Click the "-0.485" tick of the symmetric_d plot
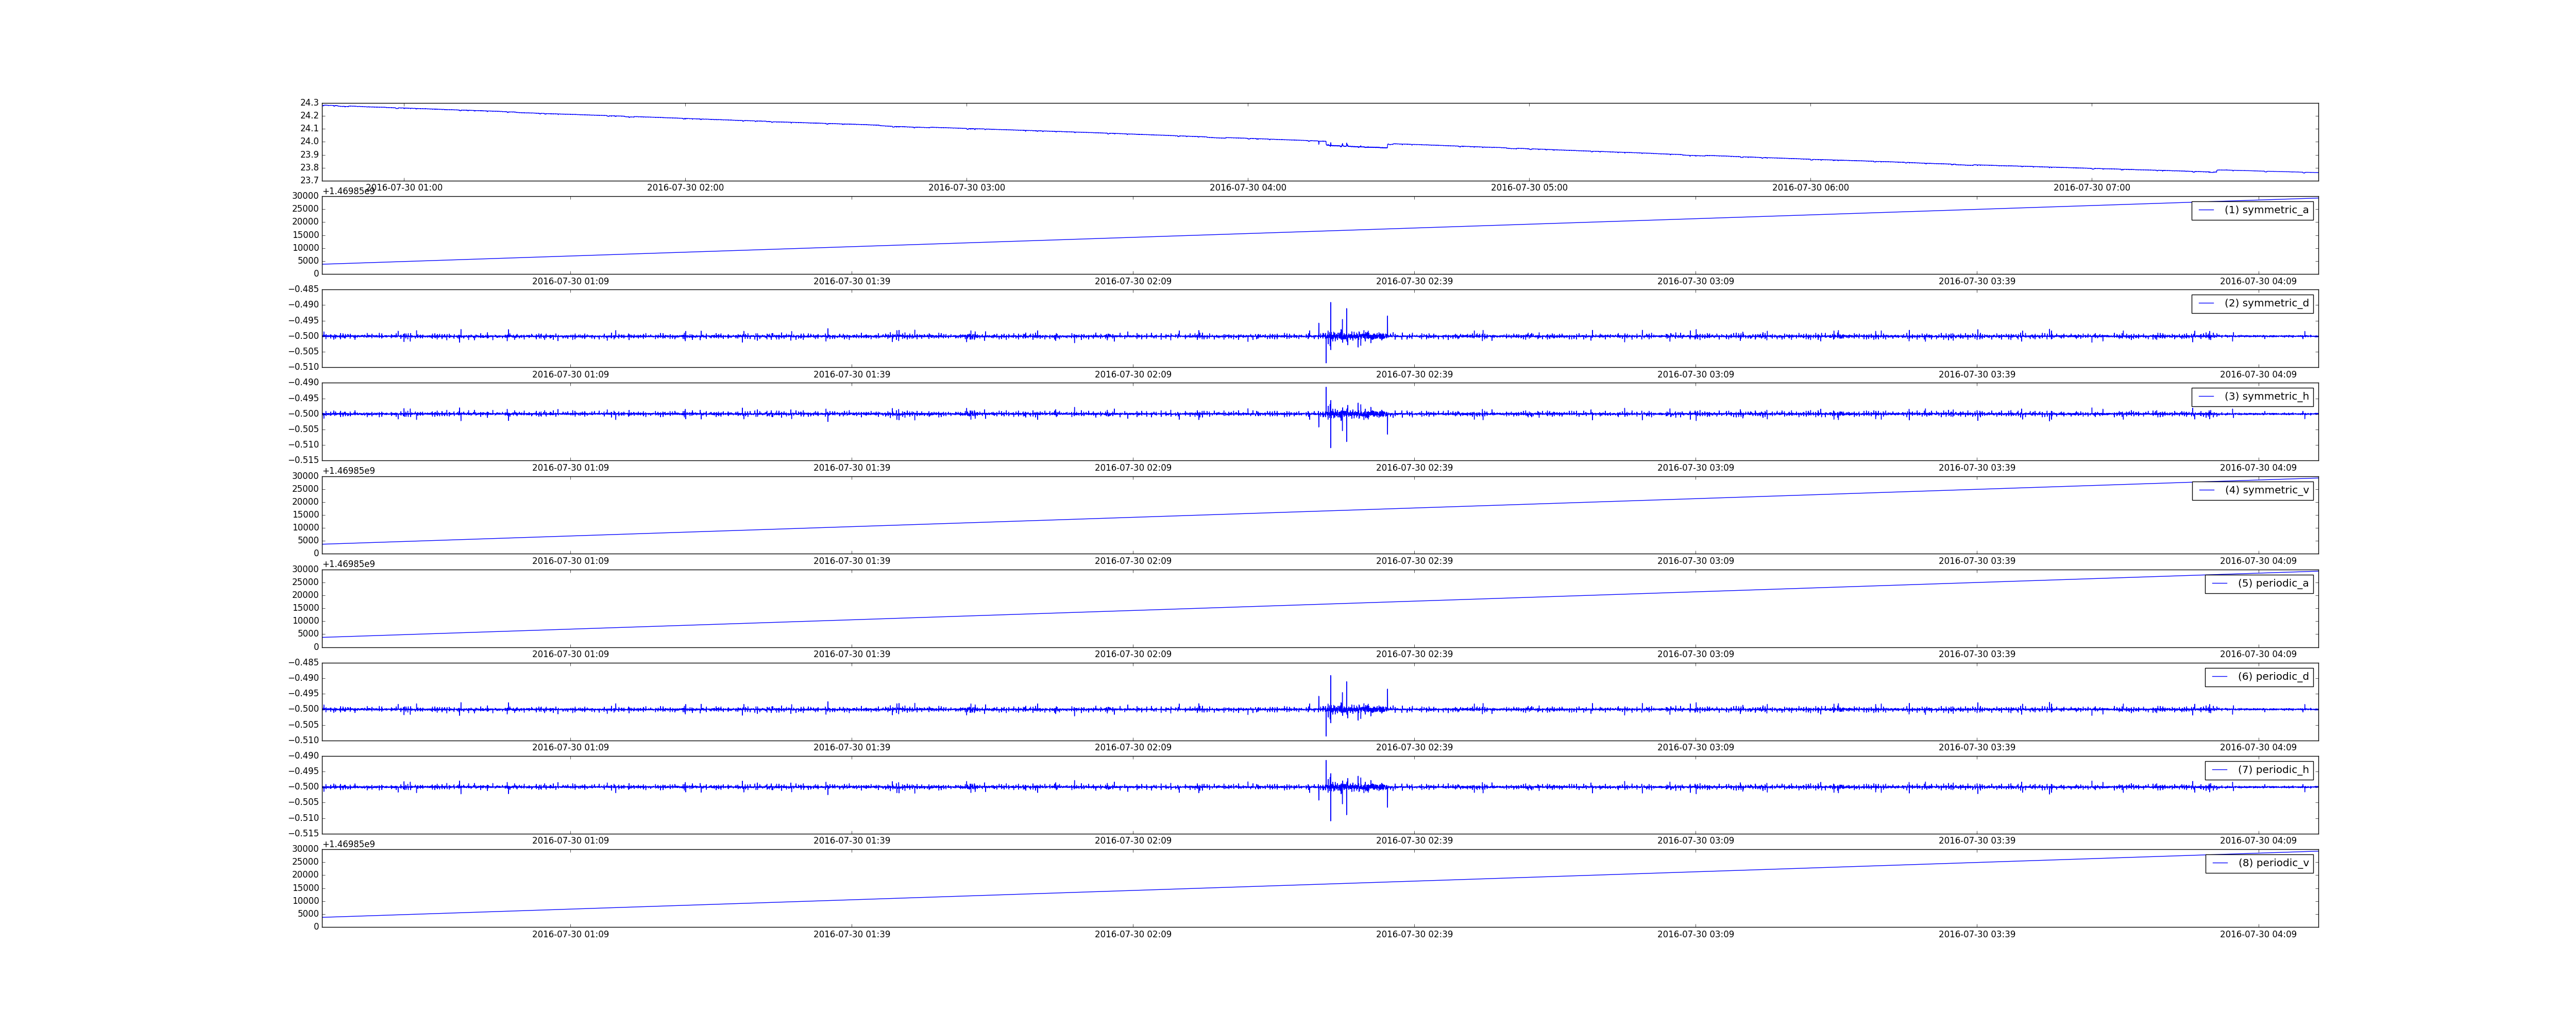 pos(304,289)
